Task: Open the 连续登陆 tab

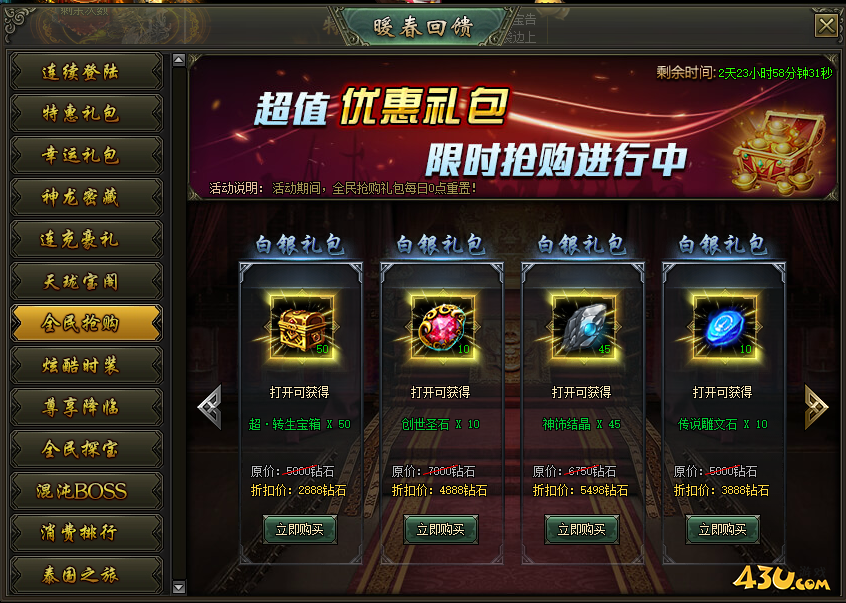Action: pos(86,71)
